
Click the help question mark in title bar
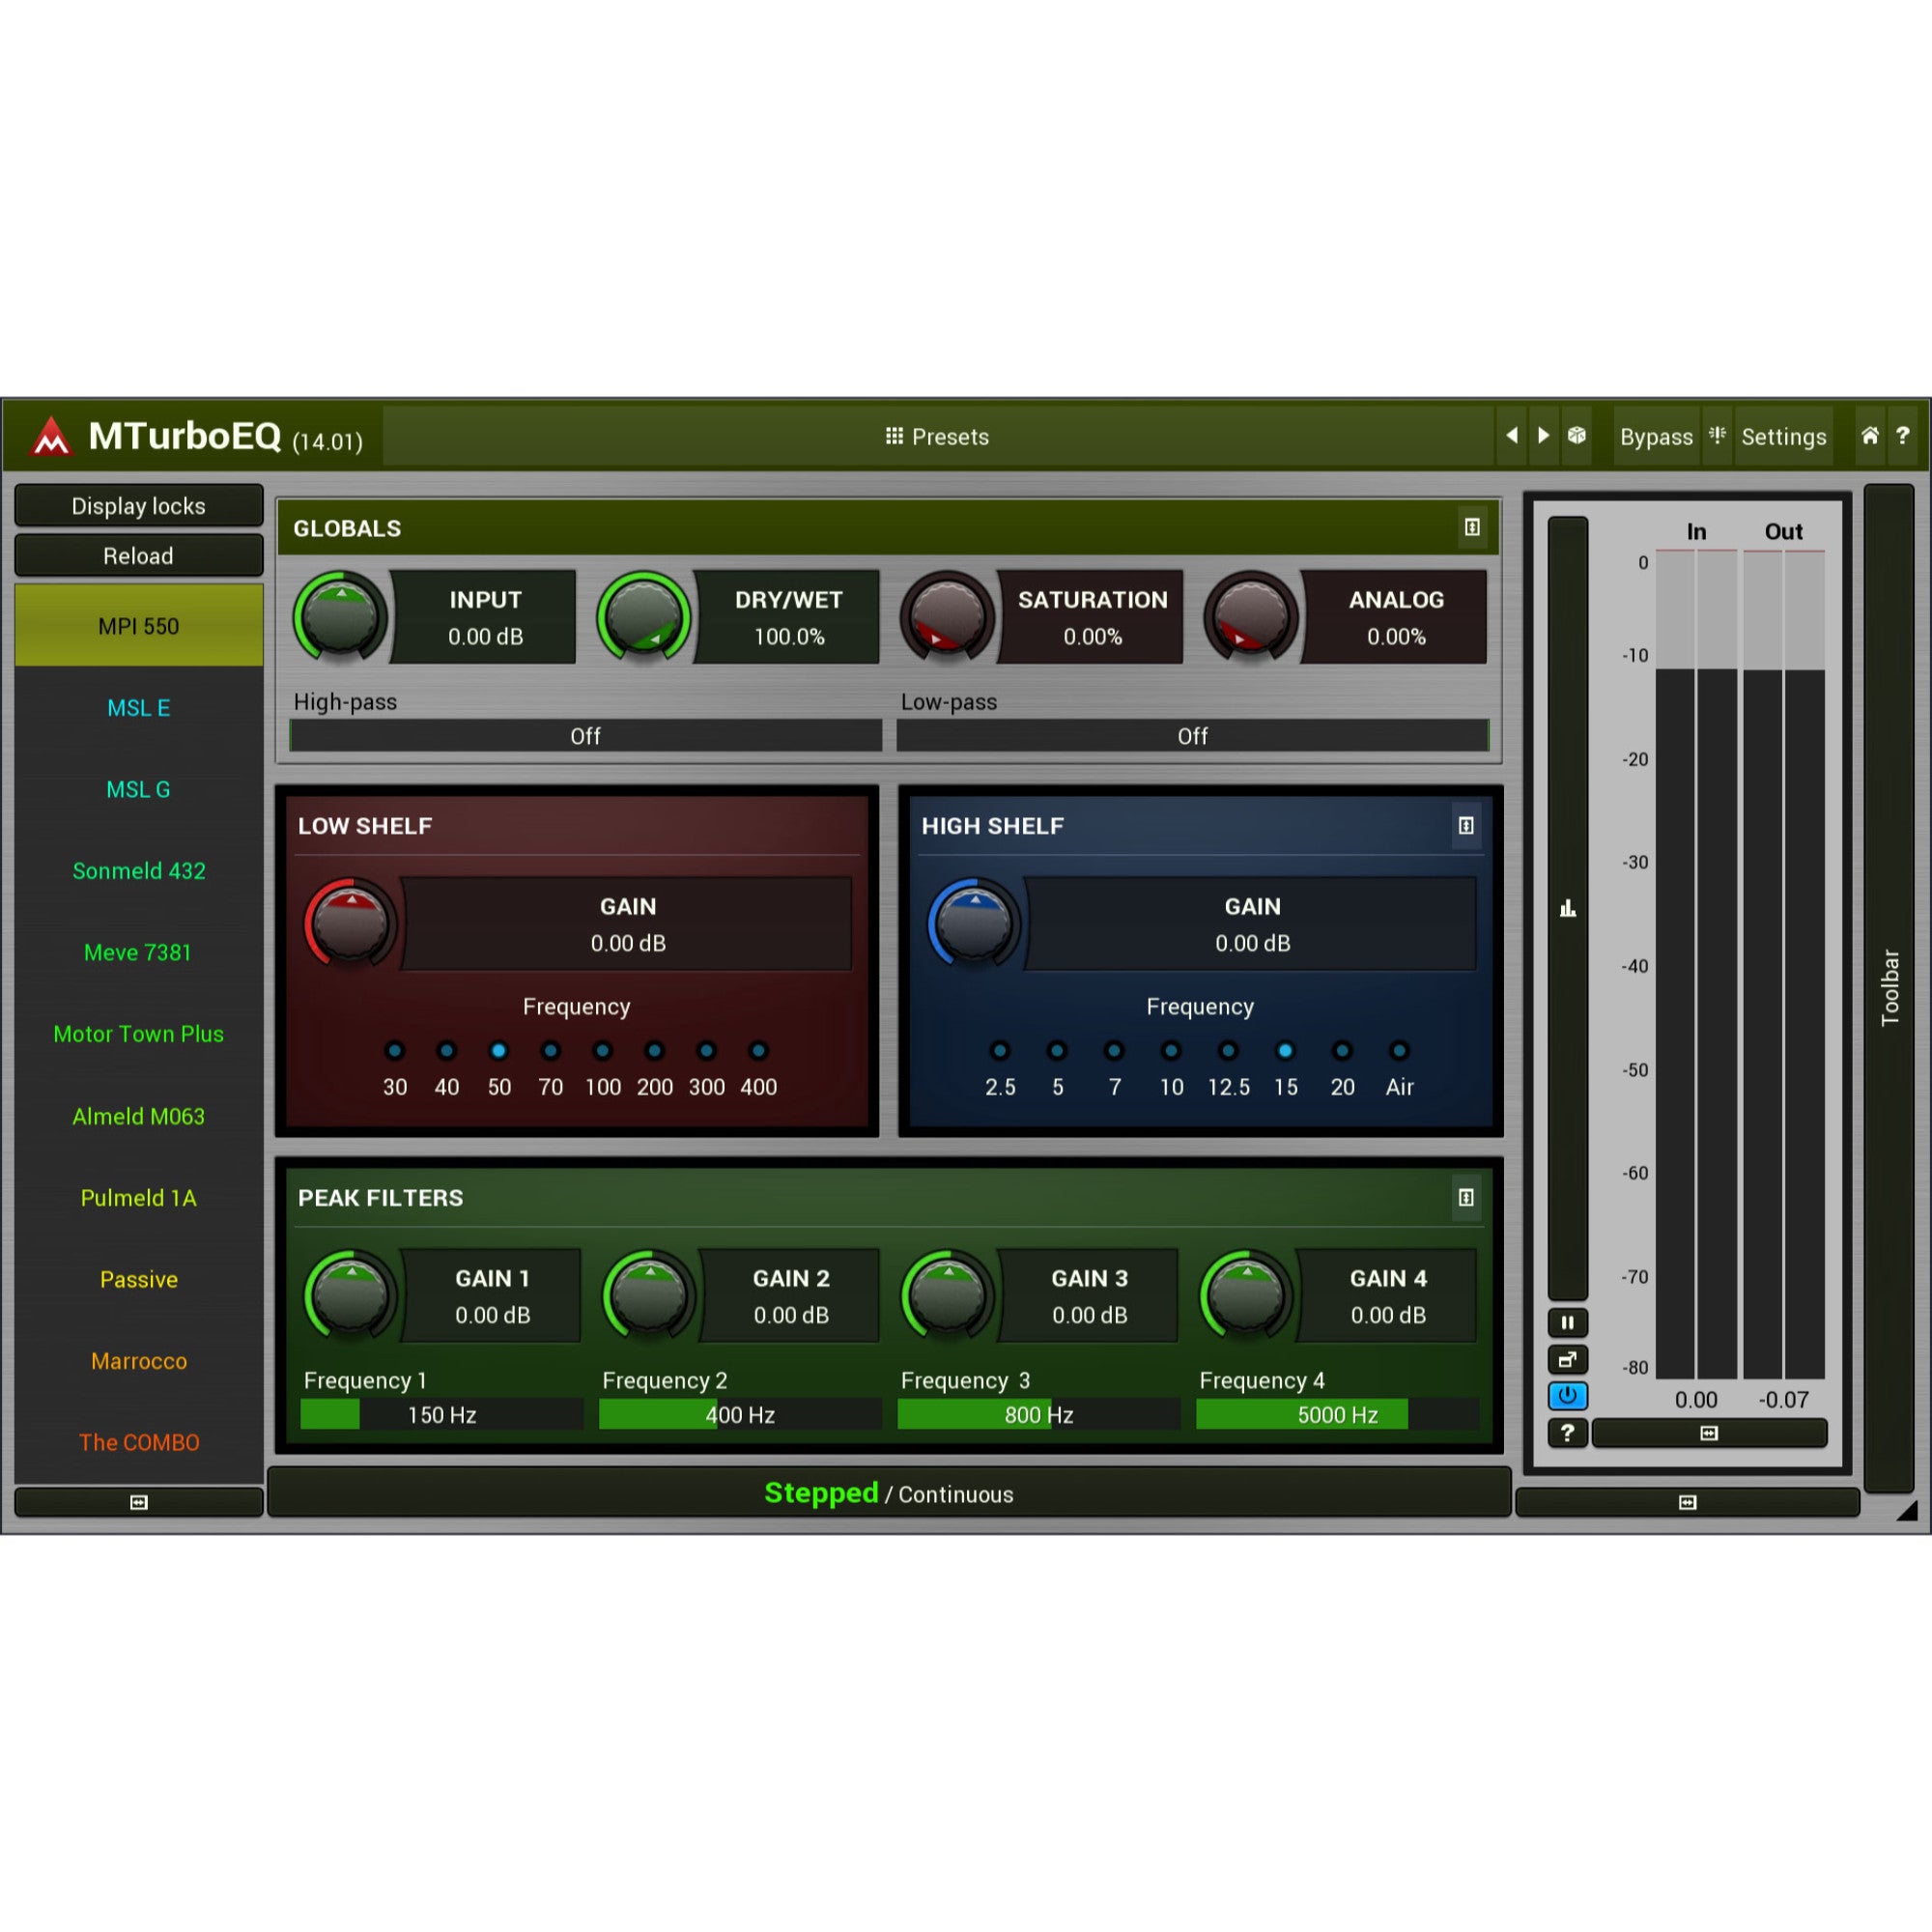[1903, 435]
